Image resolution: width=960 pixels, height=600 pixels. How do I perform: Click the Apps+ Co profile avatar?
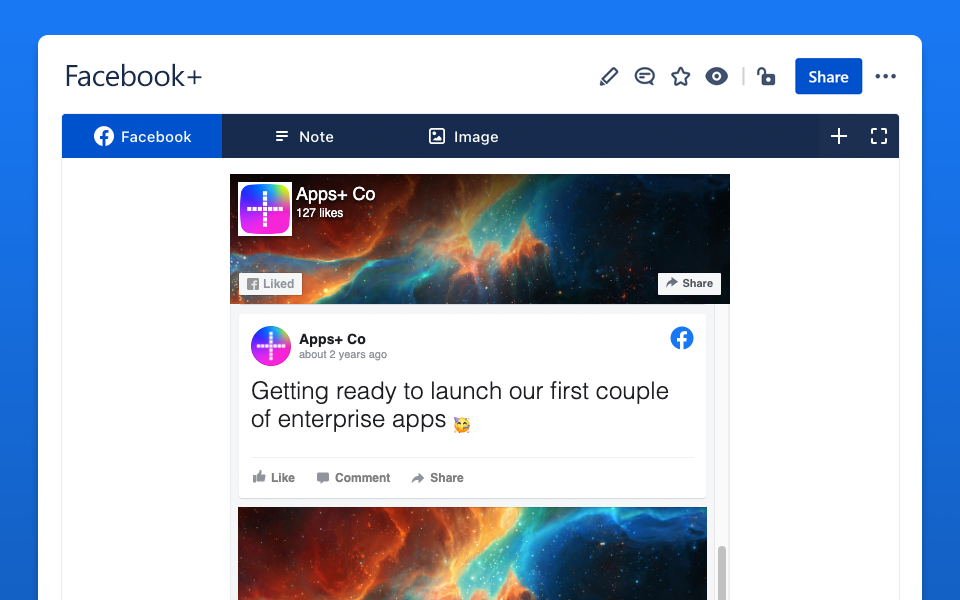click(269, 345)
